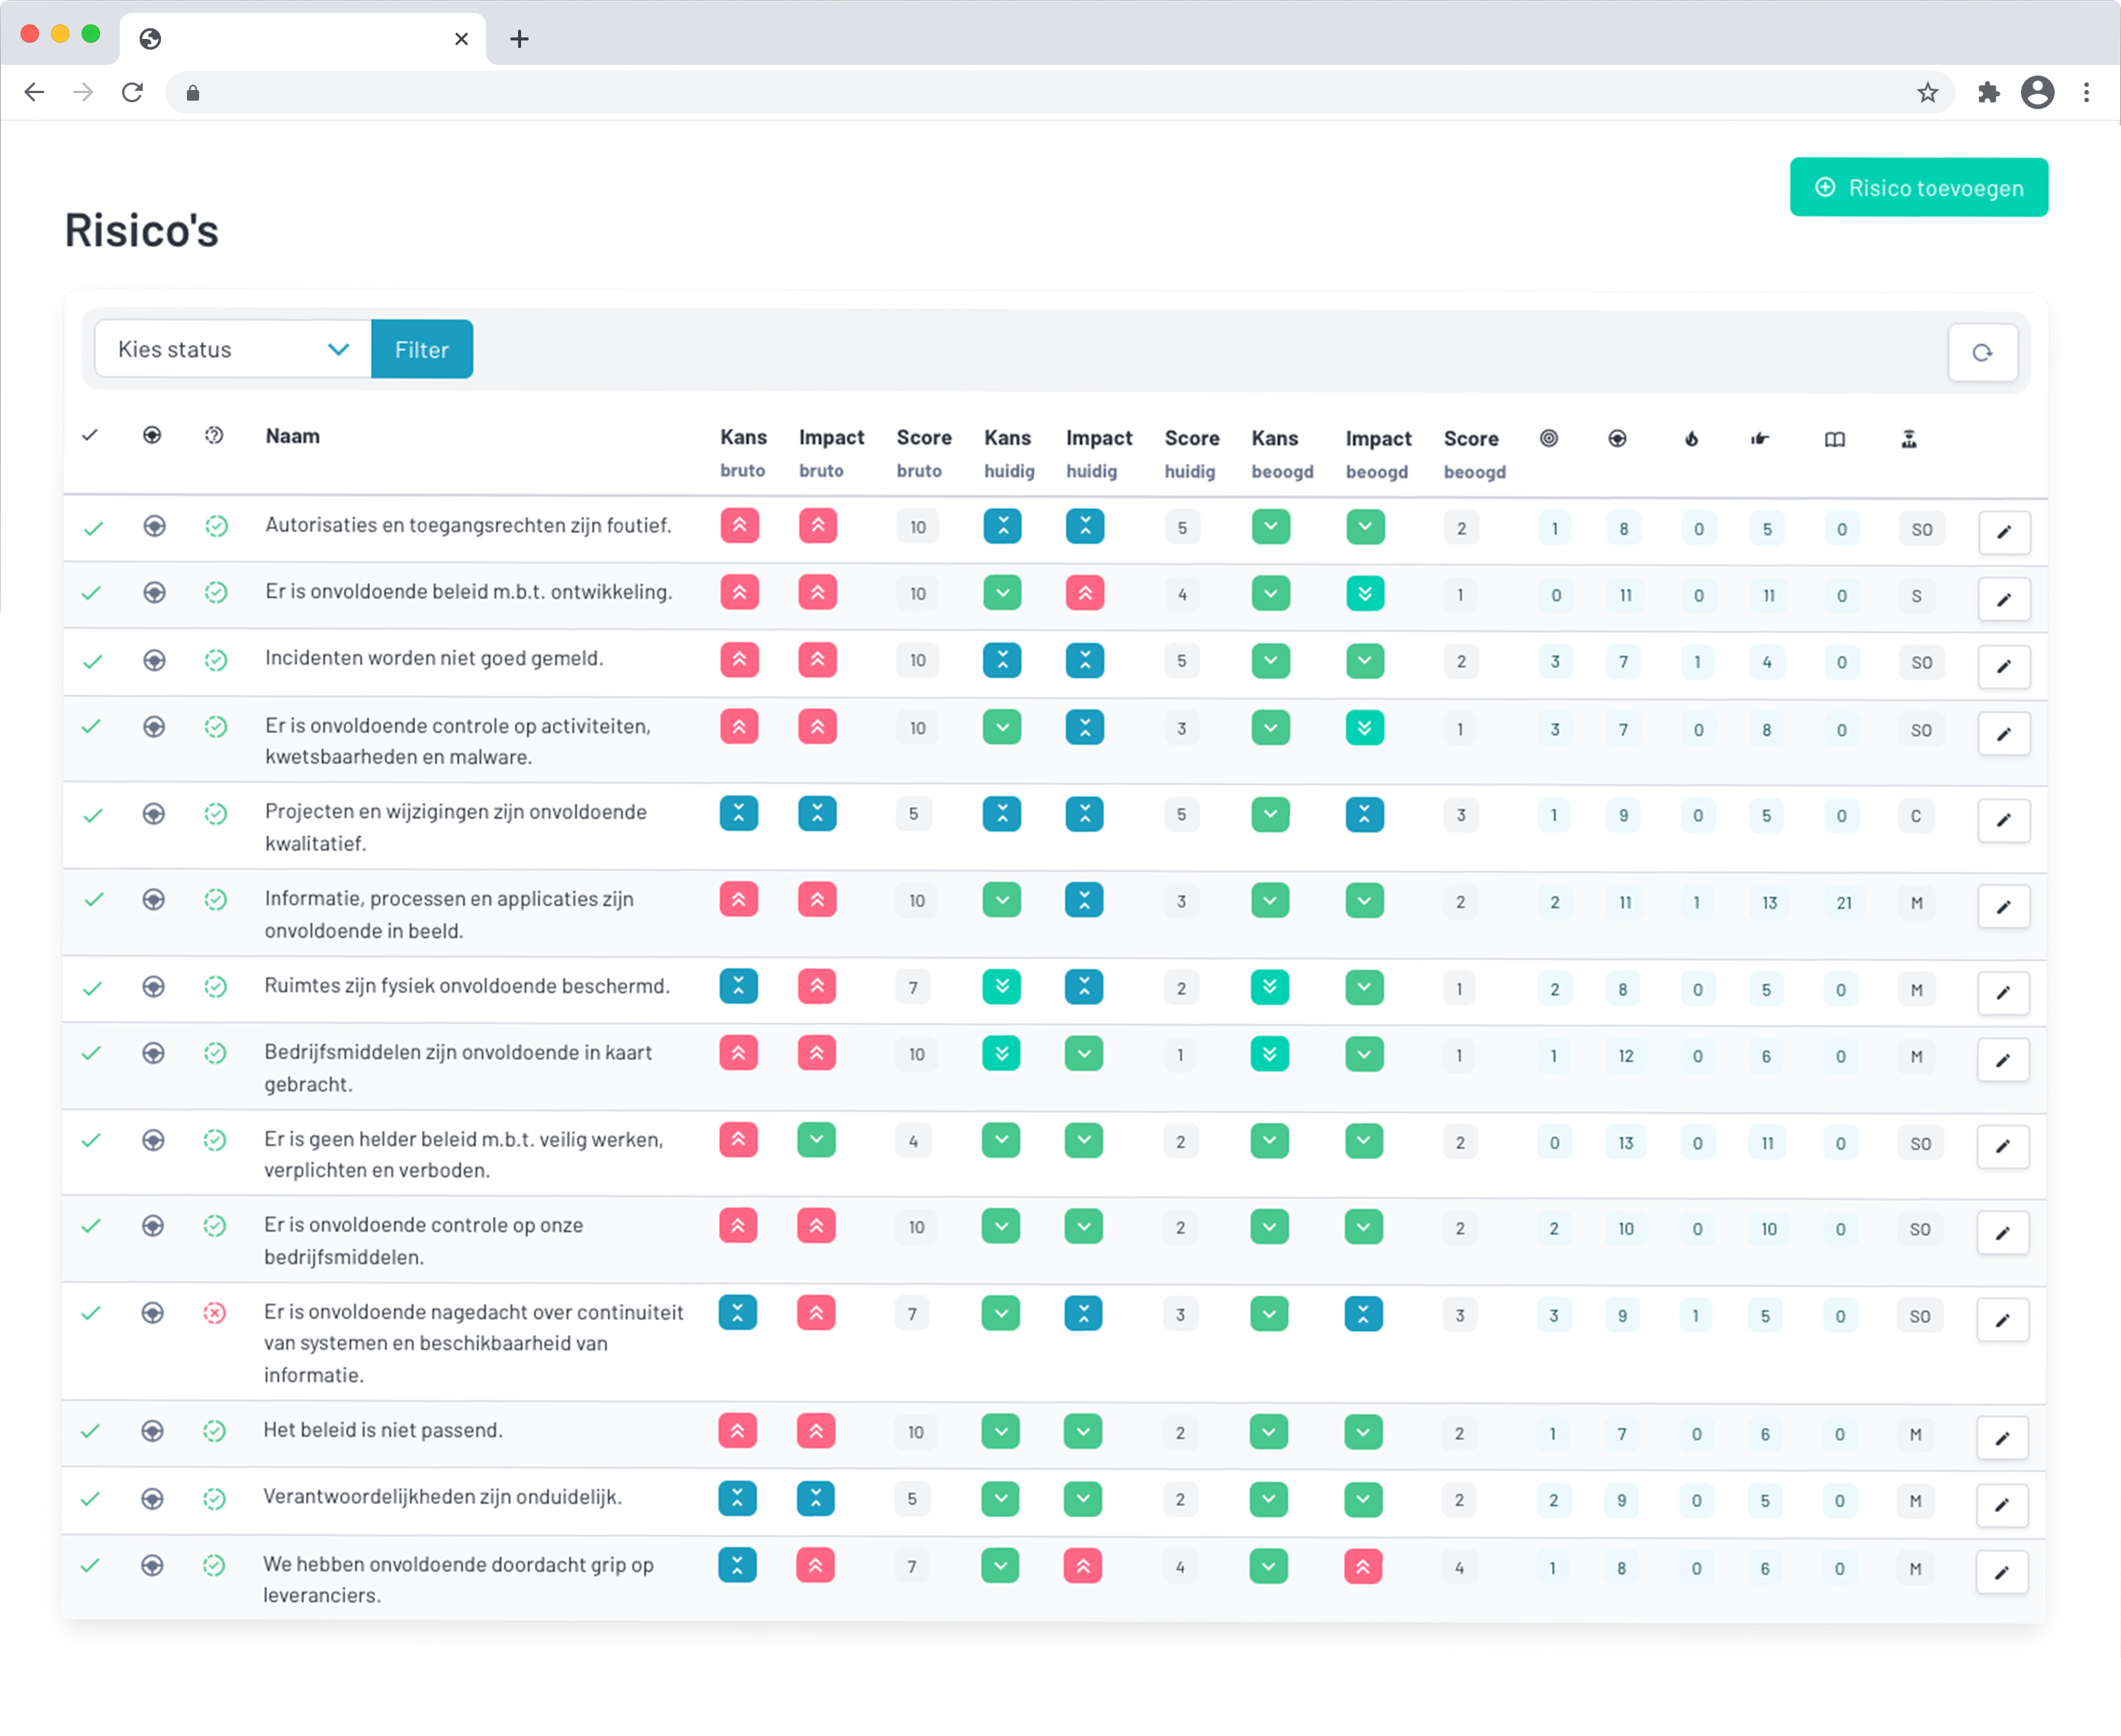Click the refresh icon in the filter bar
This screenshot has height=1736, width=2121.
pos(1981,352)
